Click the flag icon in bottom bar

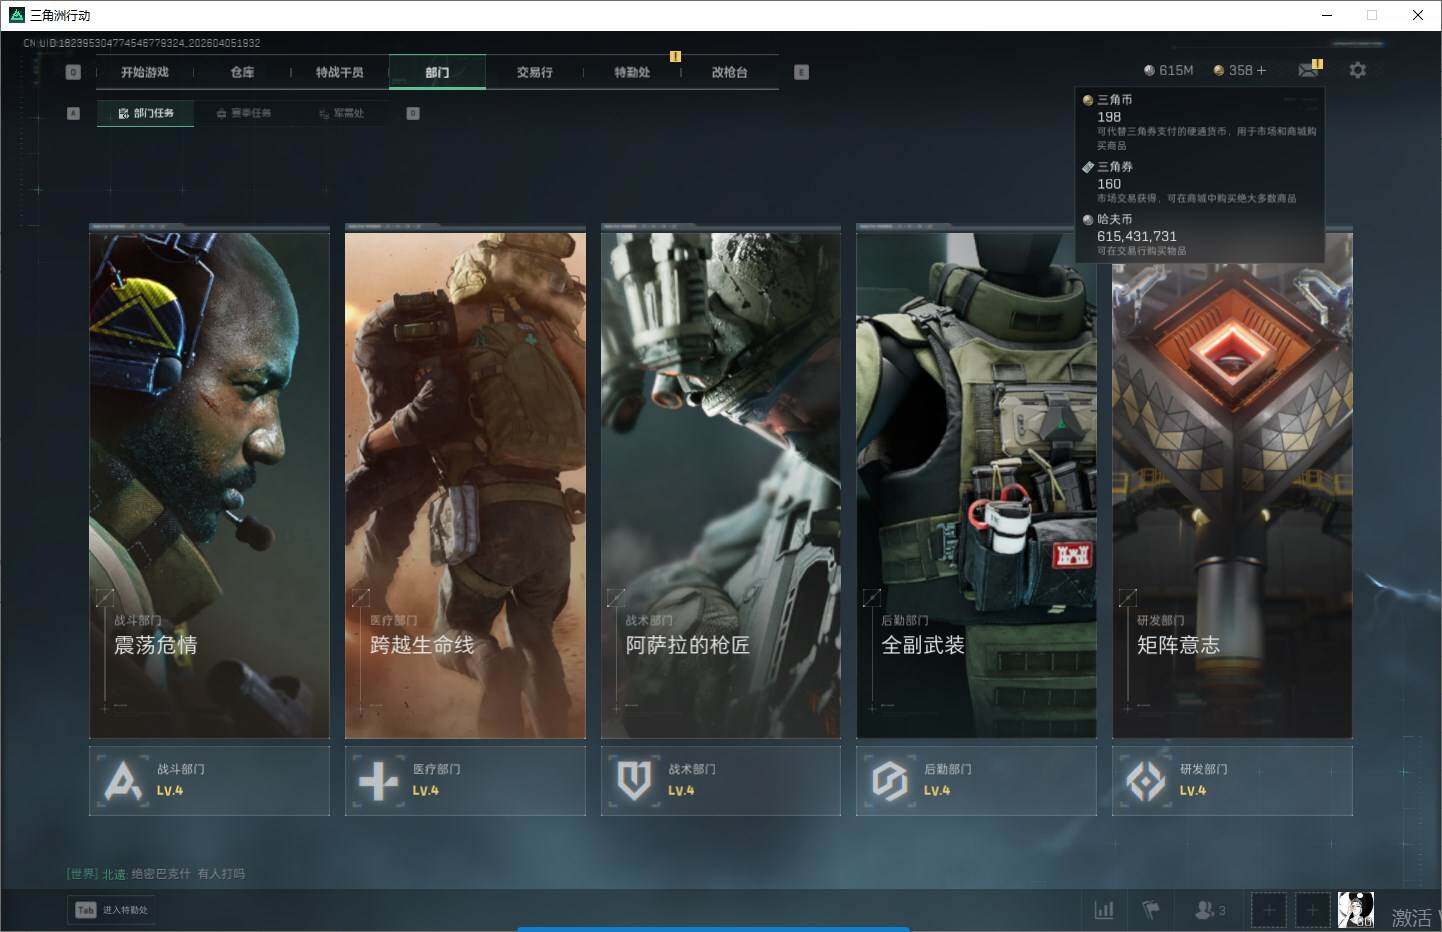coord(1151,910)
